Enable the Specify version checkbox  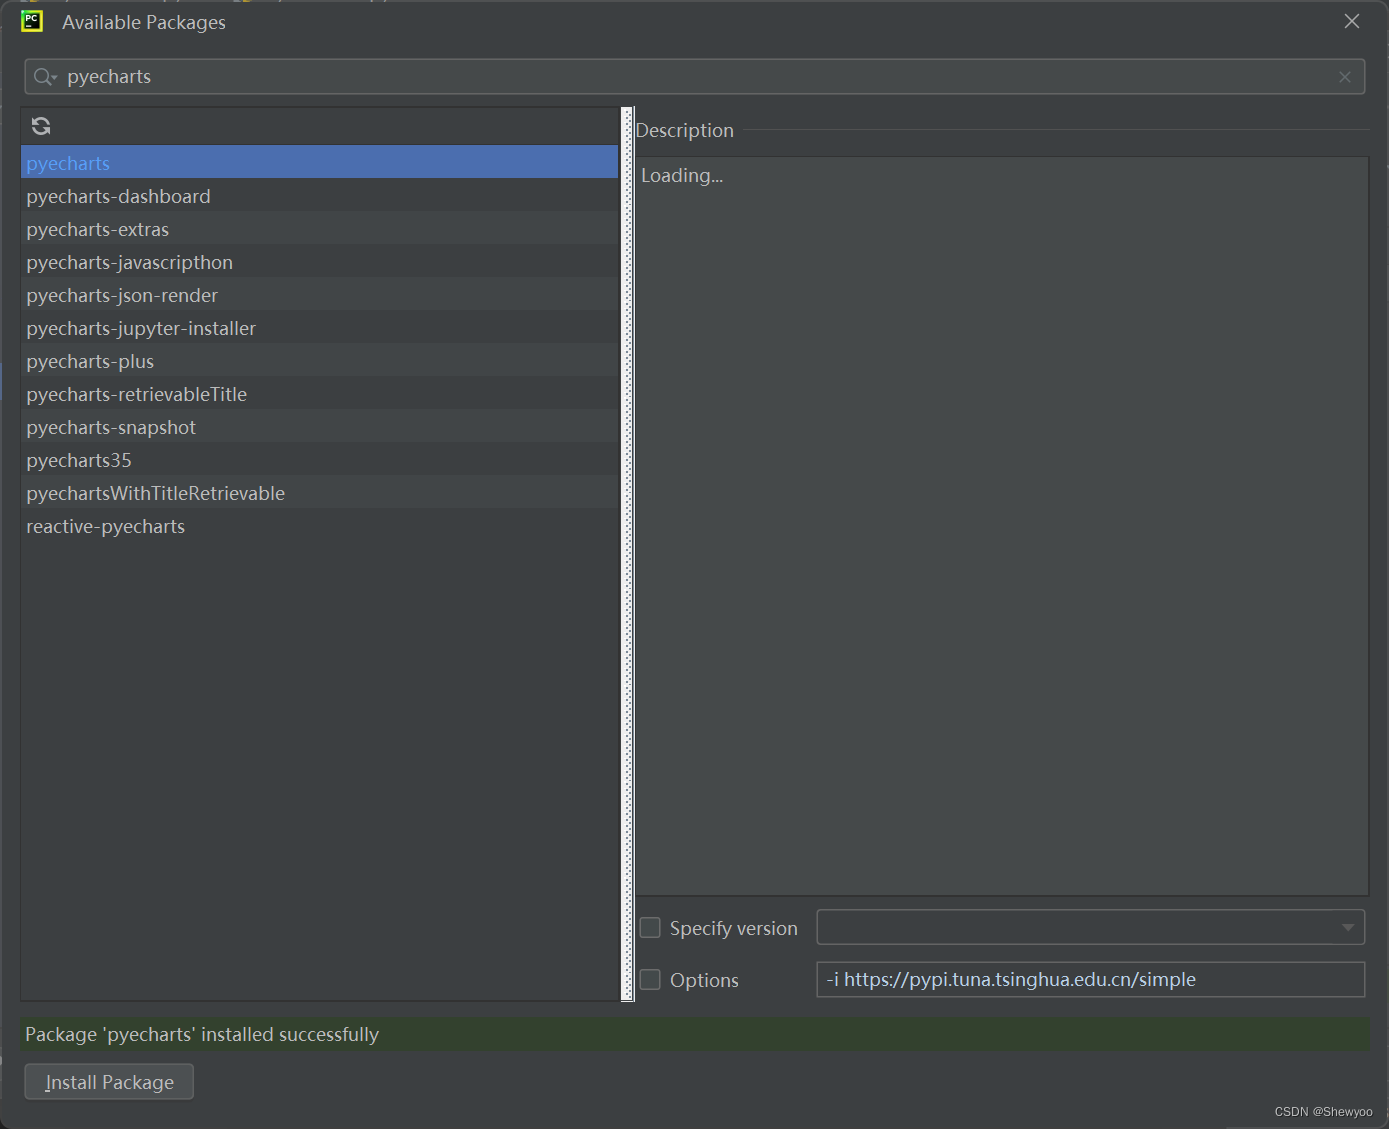(x=650, y=928)
